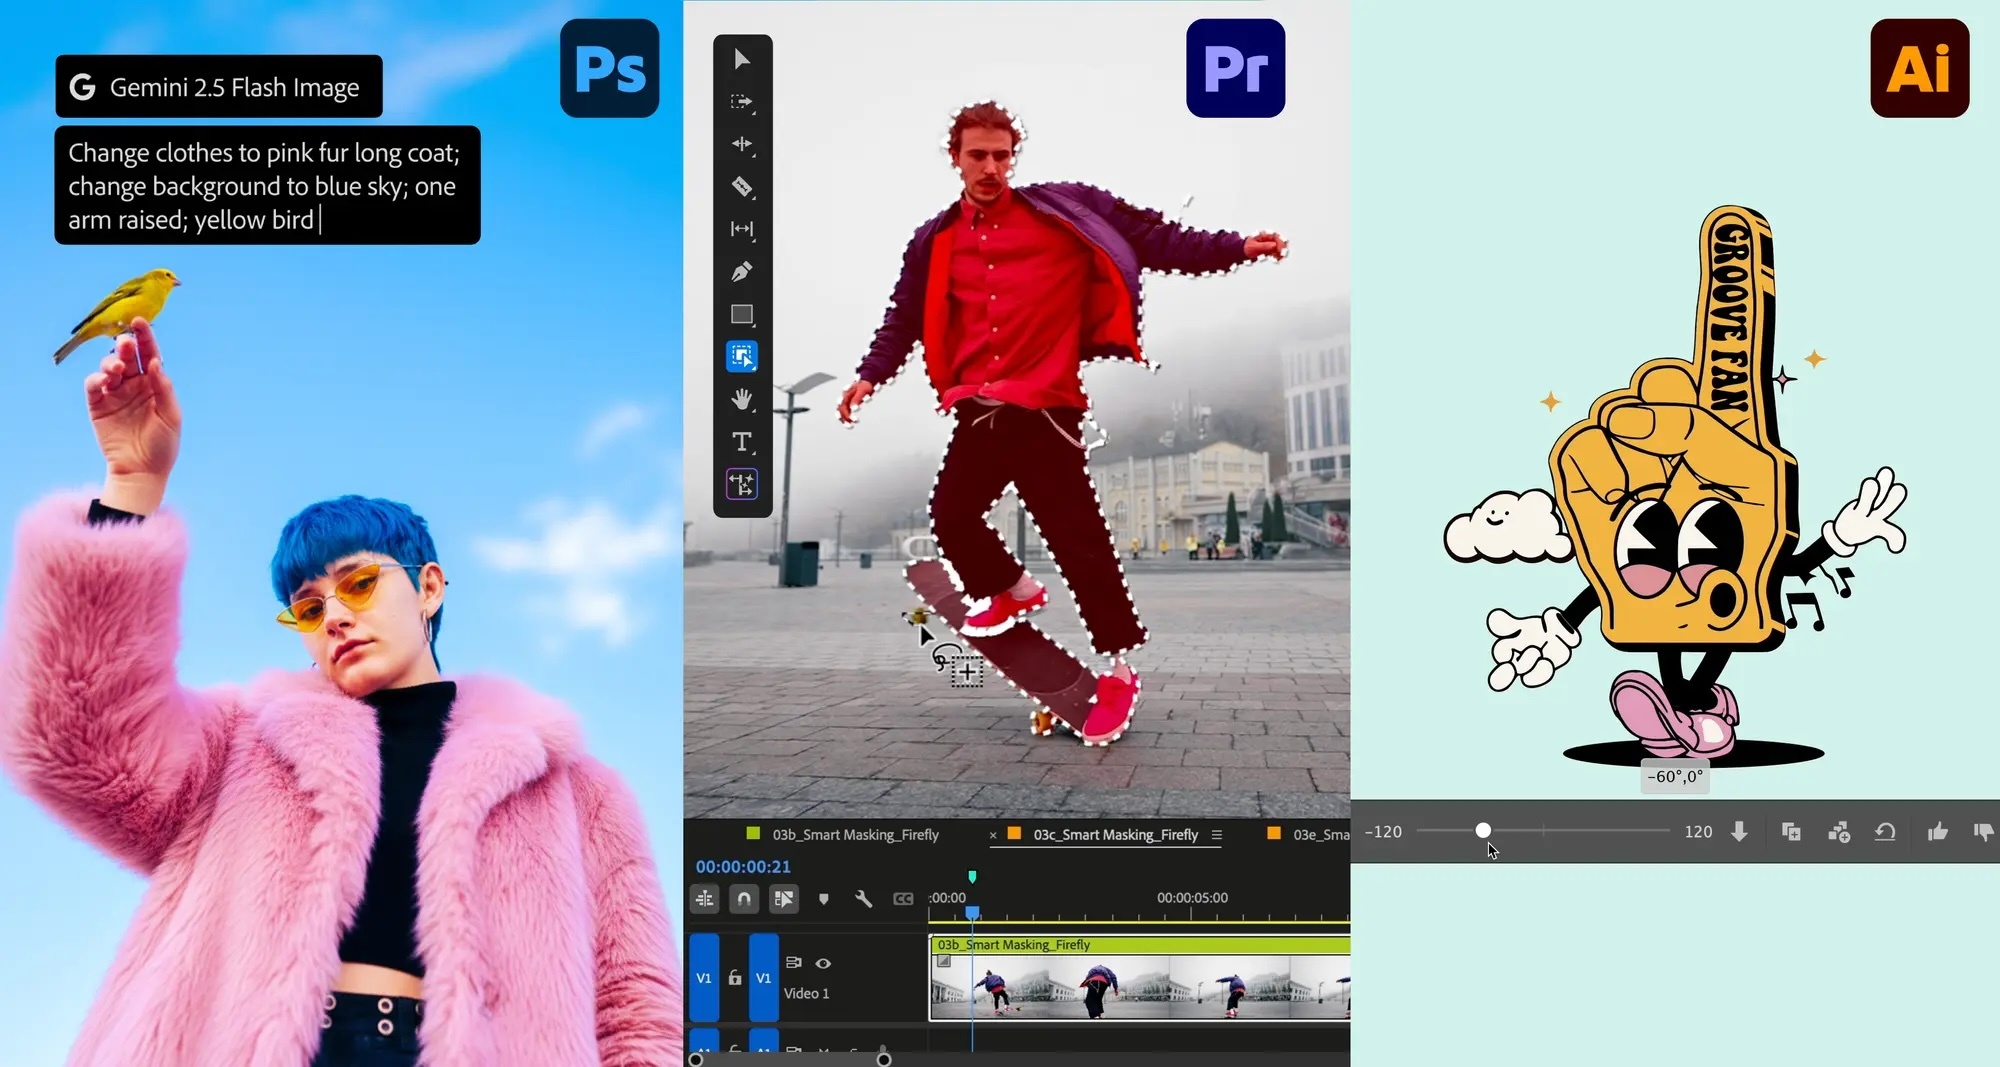Select the Type tool
The image size is (2000, 1067).
(742, 441)
